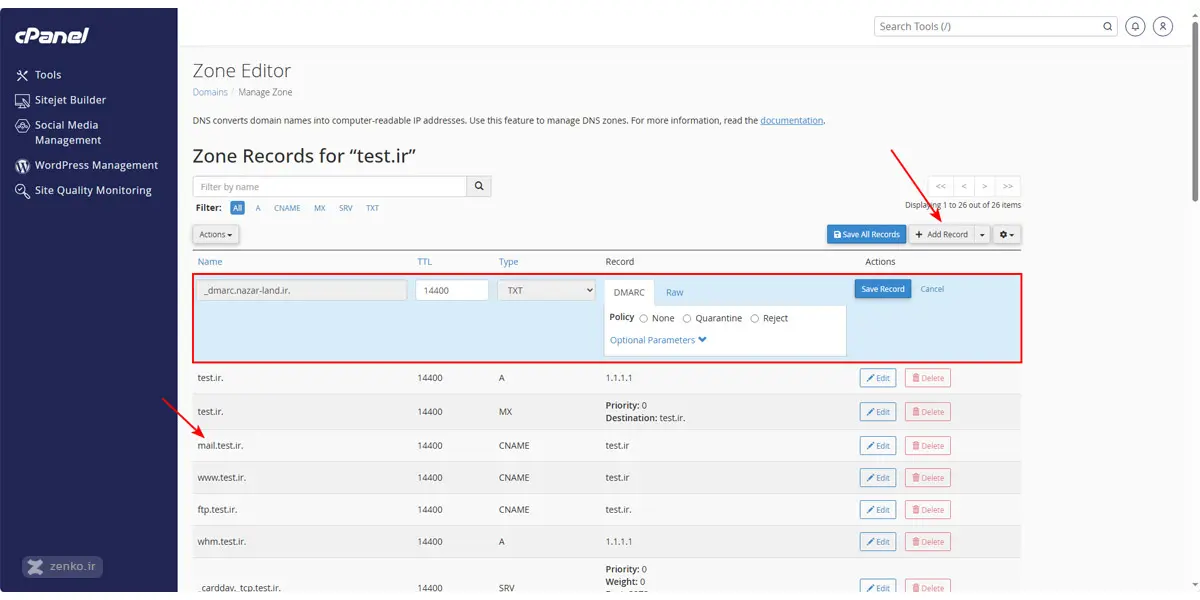This screenshot has width=1200, height=600.
Task: Delete the test.ir. A record
Action: pos(928,378)
